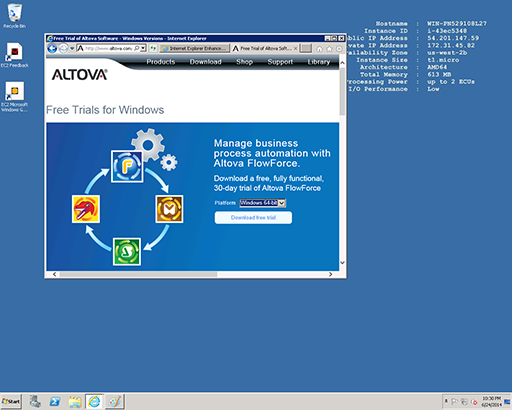512x410 pixels.
Task: Open the Start menu
Action: click(x=11, y=401)
